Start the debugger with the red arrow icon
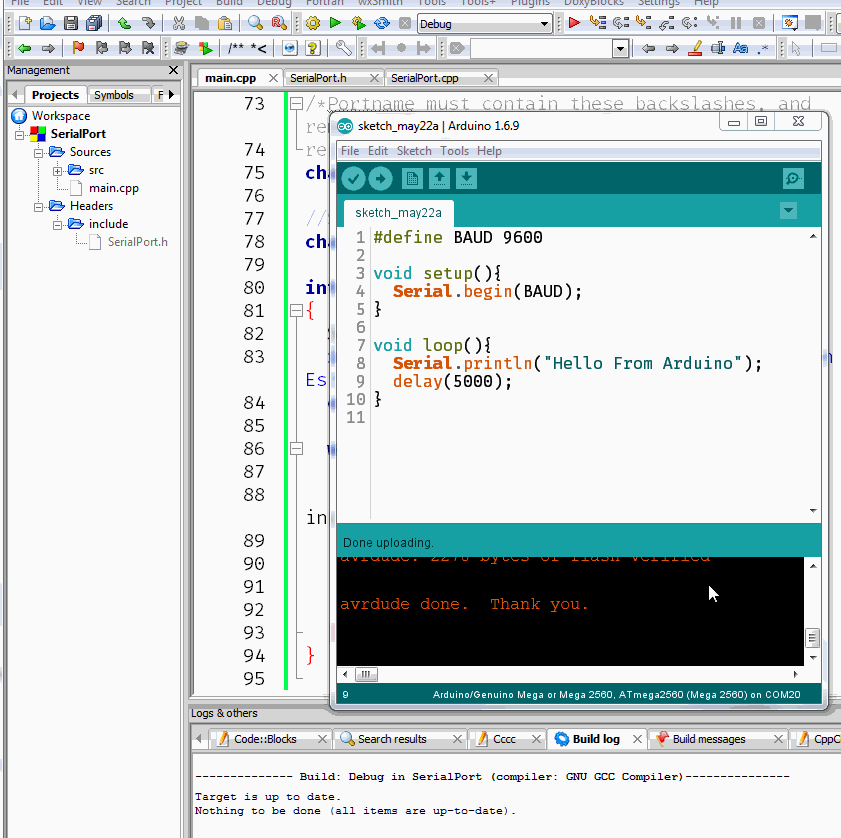This screenshot has width=841, height=838. click(x=574, y=22)
